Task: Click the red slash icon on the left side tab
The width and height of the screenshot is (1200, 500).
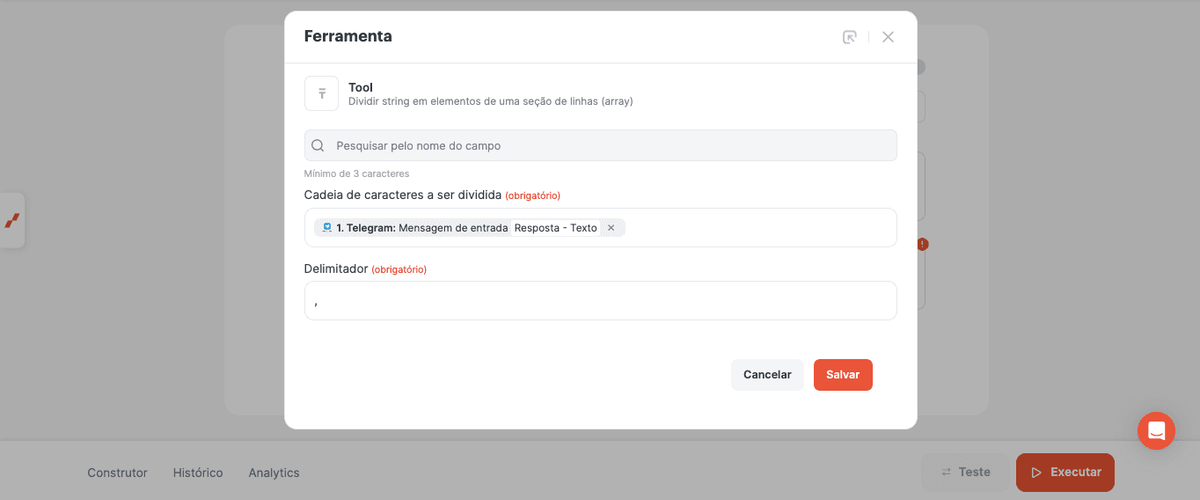Action: click(x=12, y=220)
